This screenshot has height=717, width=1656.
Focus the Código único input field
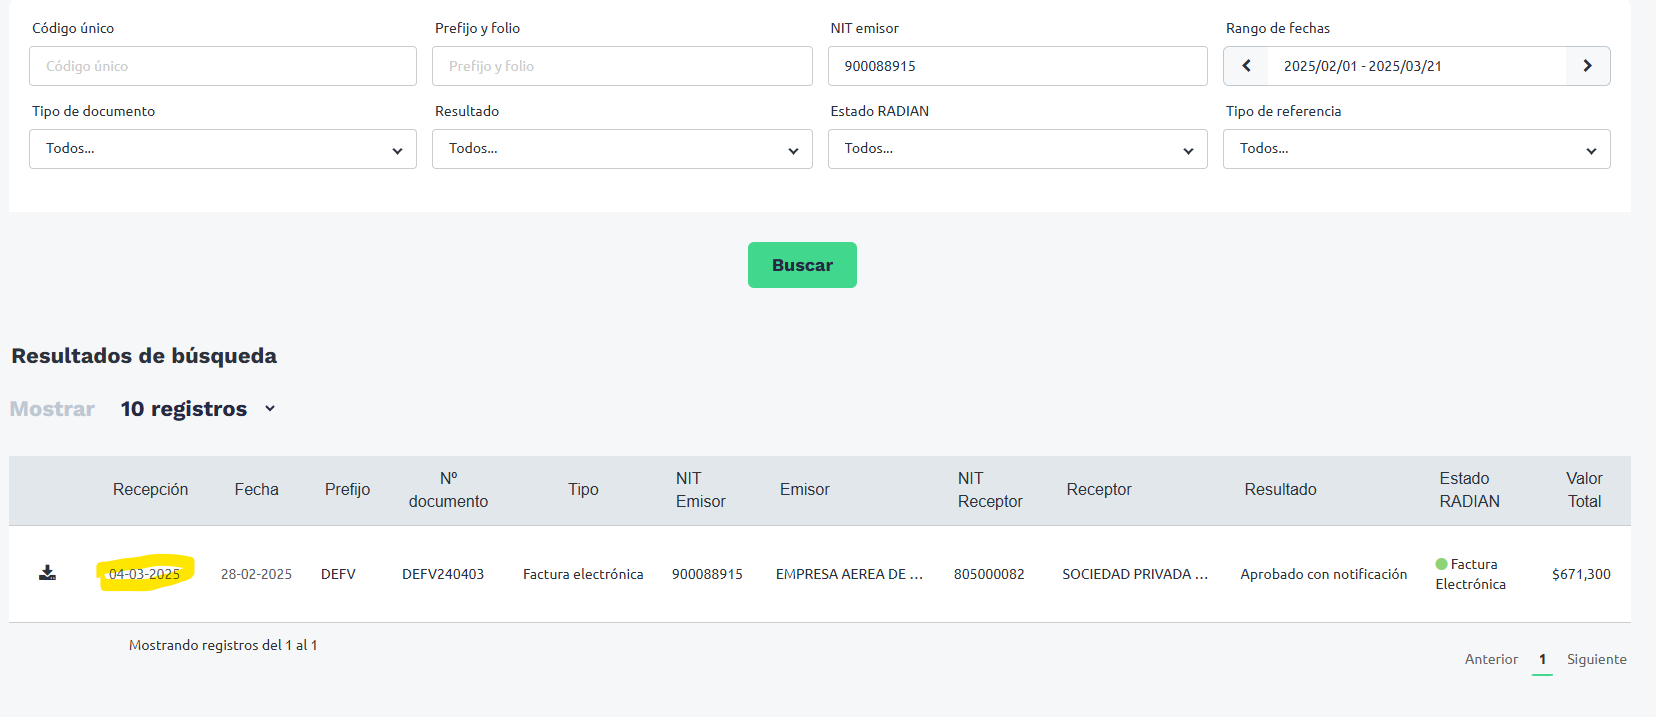point(222,66)
